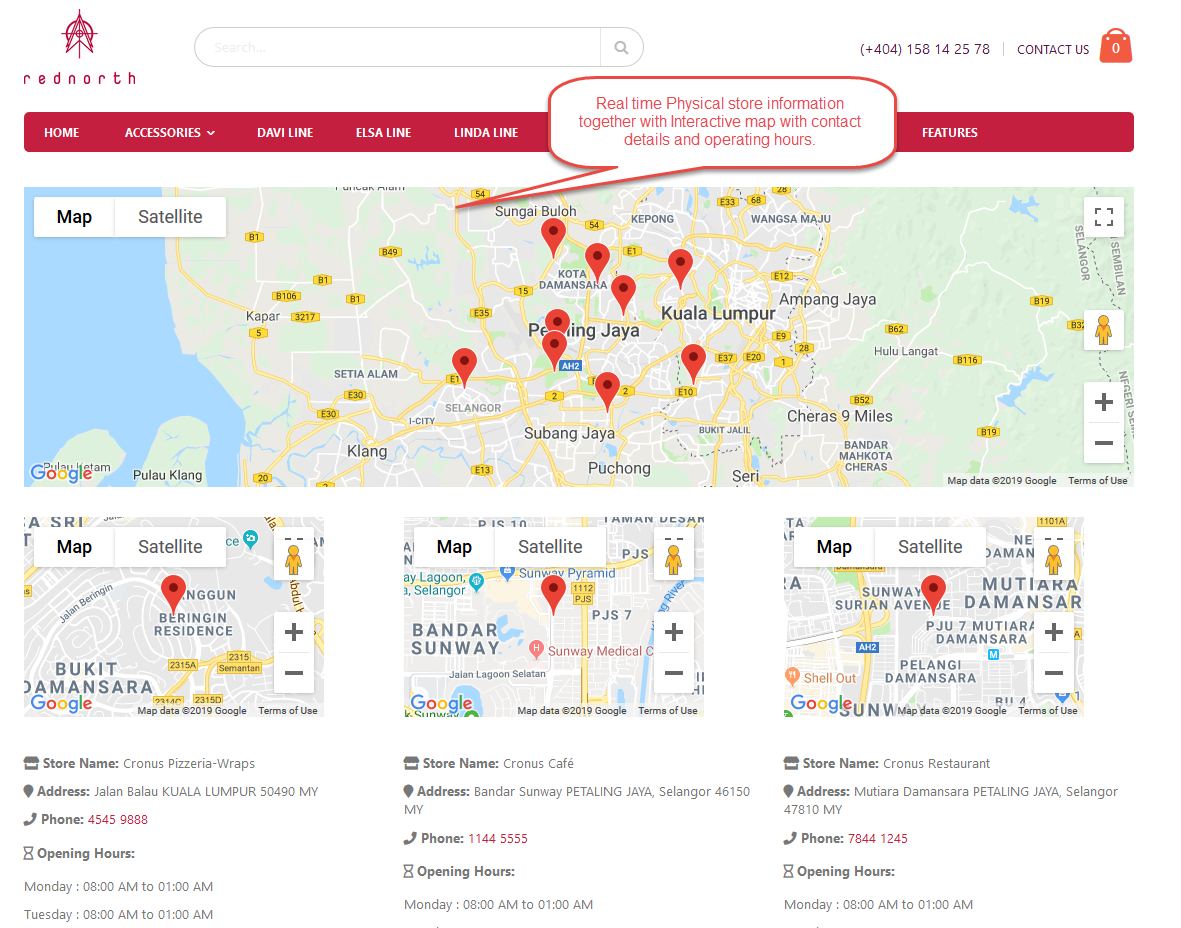Click the Google logo on main map

pos(61,472)
